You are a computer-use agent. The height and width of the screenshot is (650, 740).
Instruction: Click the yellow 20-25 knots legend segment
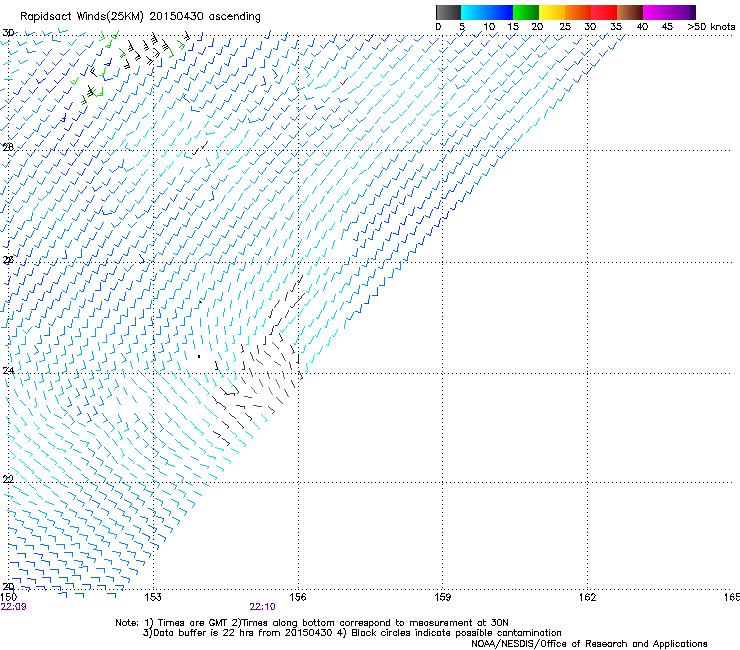[552, 12]
